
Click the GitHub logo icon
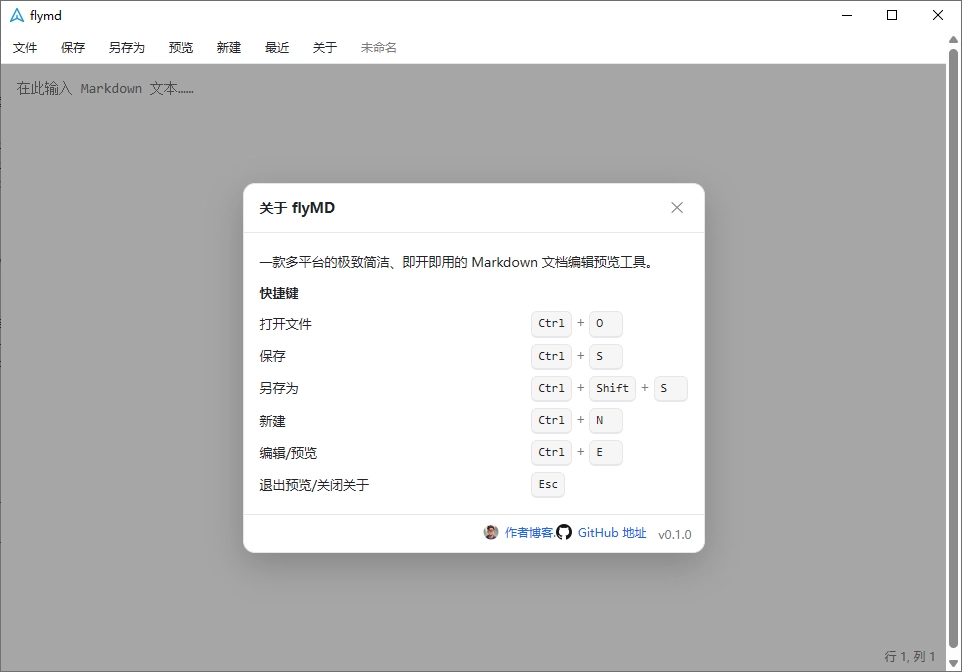click(x=564, y=533)
